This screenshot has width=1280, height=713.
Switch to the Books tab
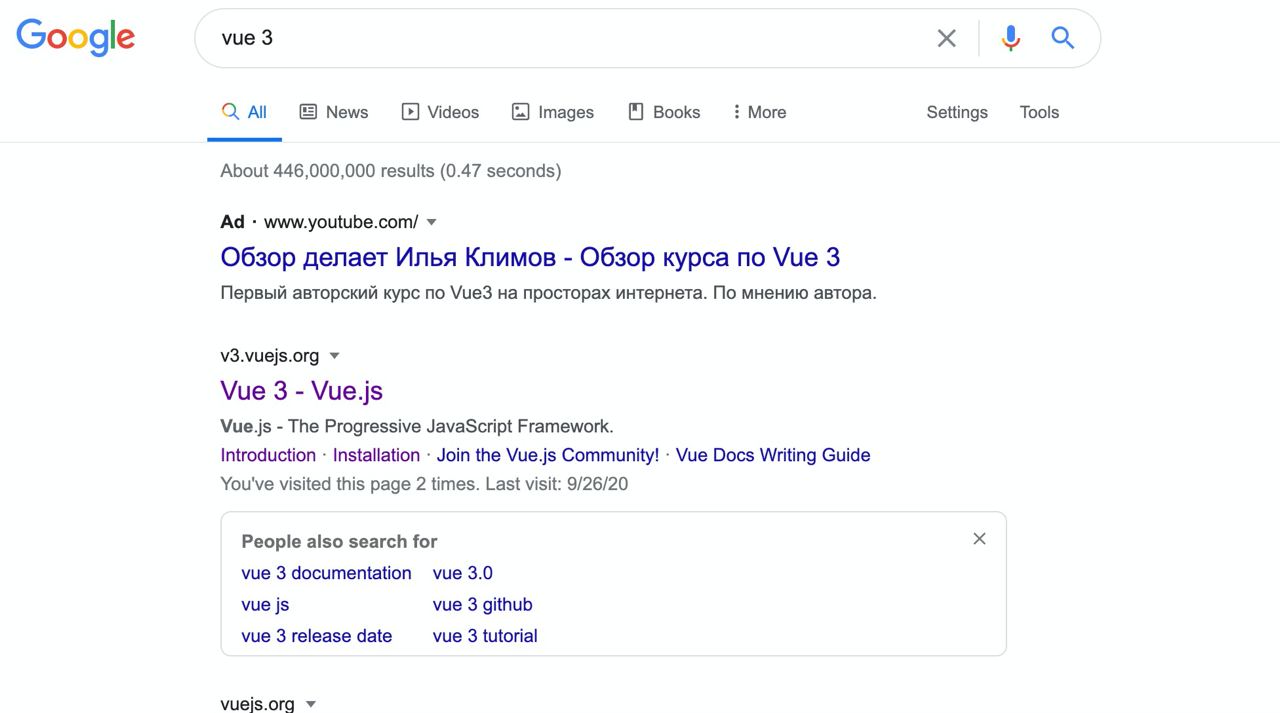664,112
